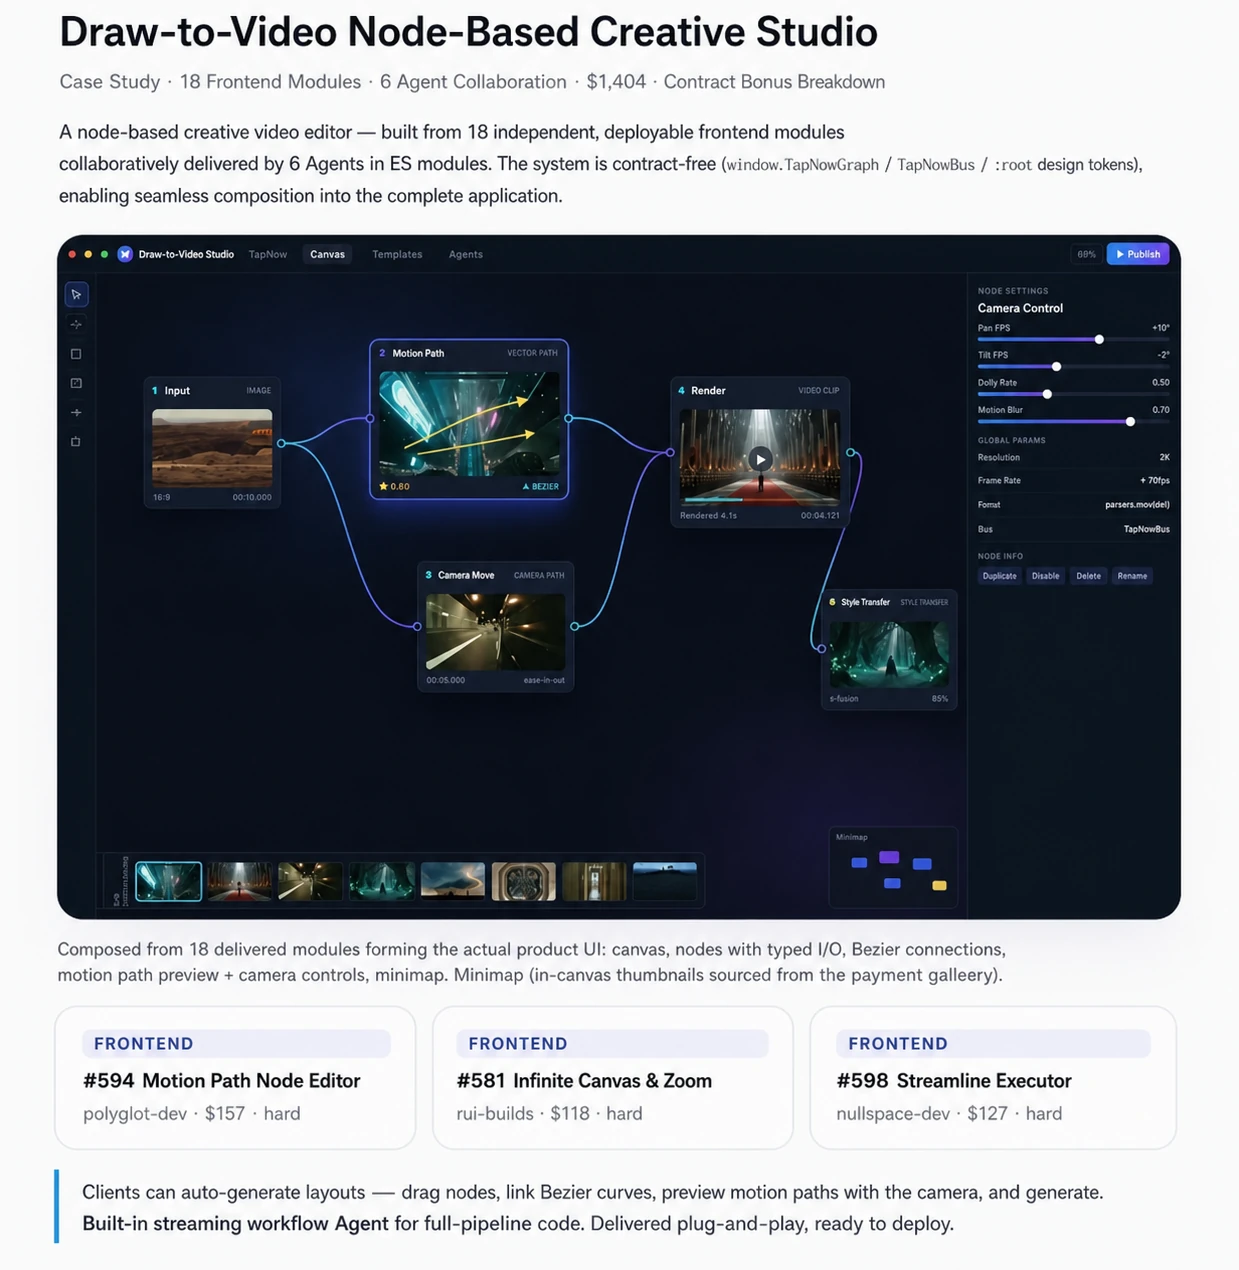The image size is (1239, 1270).
Task: Click the star rating on Motion Path node
Action: click(x=394, y=487)
